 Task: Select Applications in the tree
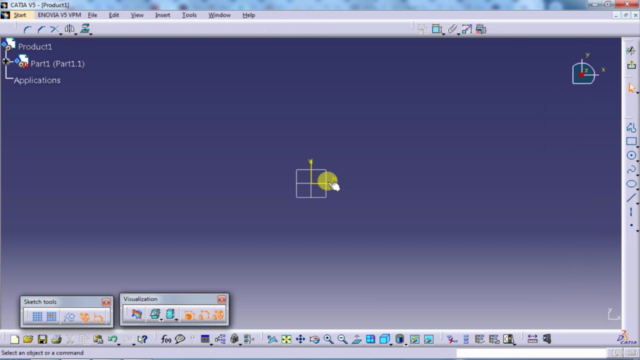pyautogui.click(x=37, y=80)
